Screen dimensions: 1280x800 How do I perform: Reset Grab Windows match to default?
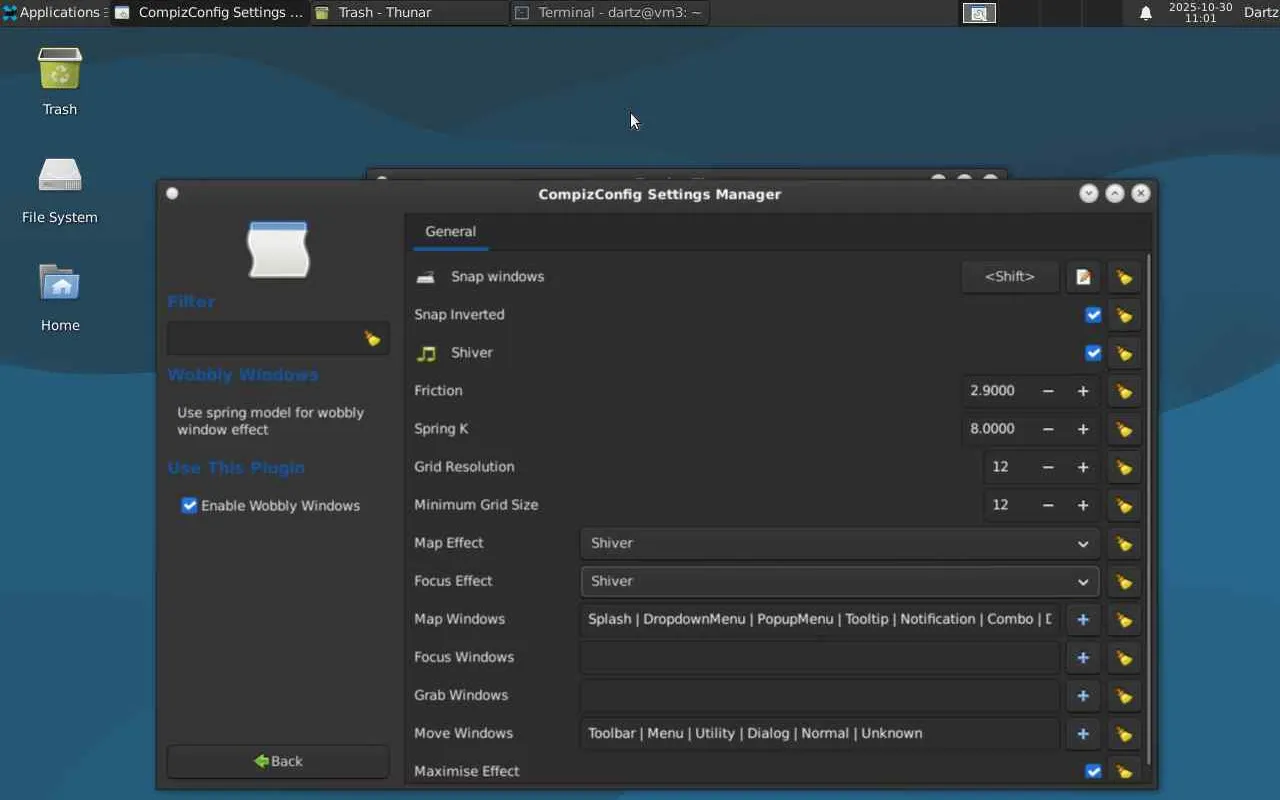click(x=1124, y=695)
